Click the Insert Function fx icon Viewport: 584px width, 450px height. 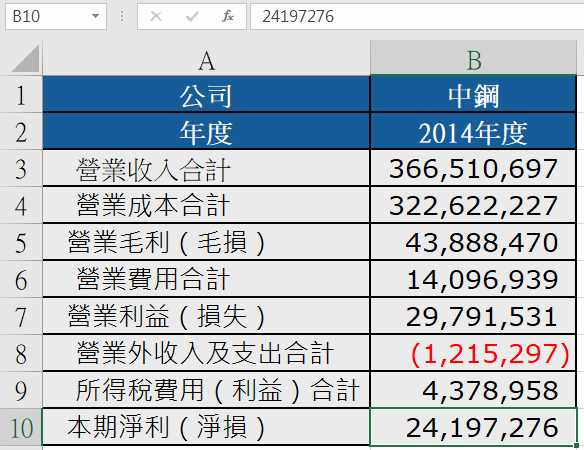pos(228,16)
